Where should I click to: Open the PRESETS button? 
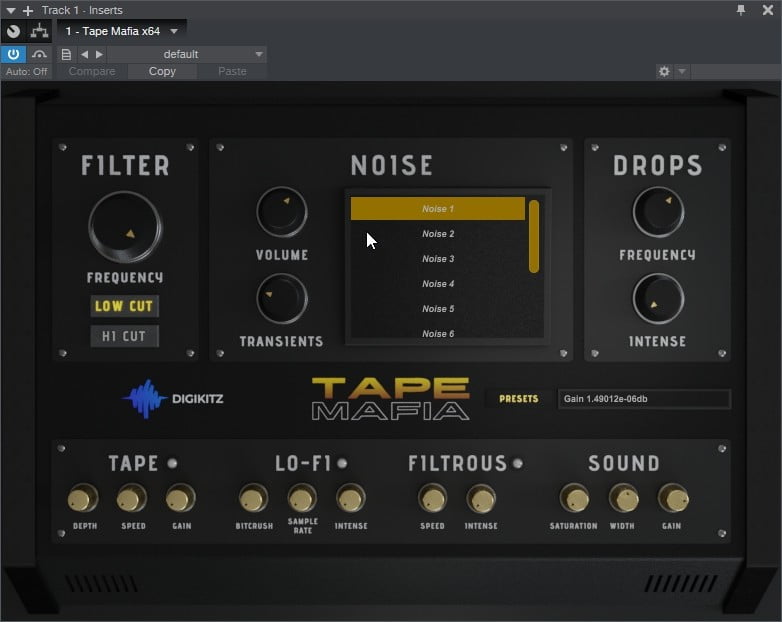[519, 399]
